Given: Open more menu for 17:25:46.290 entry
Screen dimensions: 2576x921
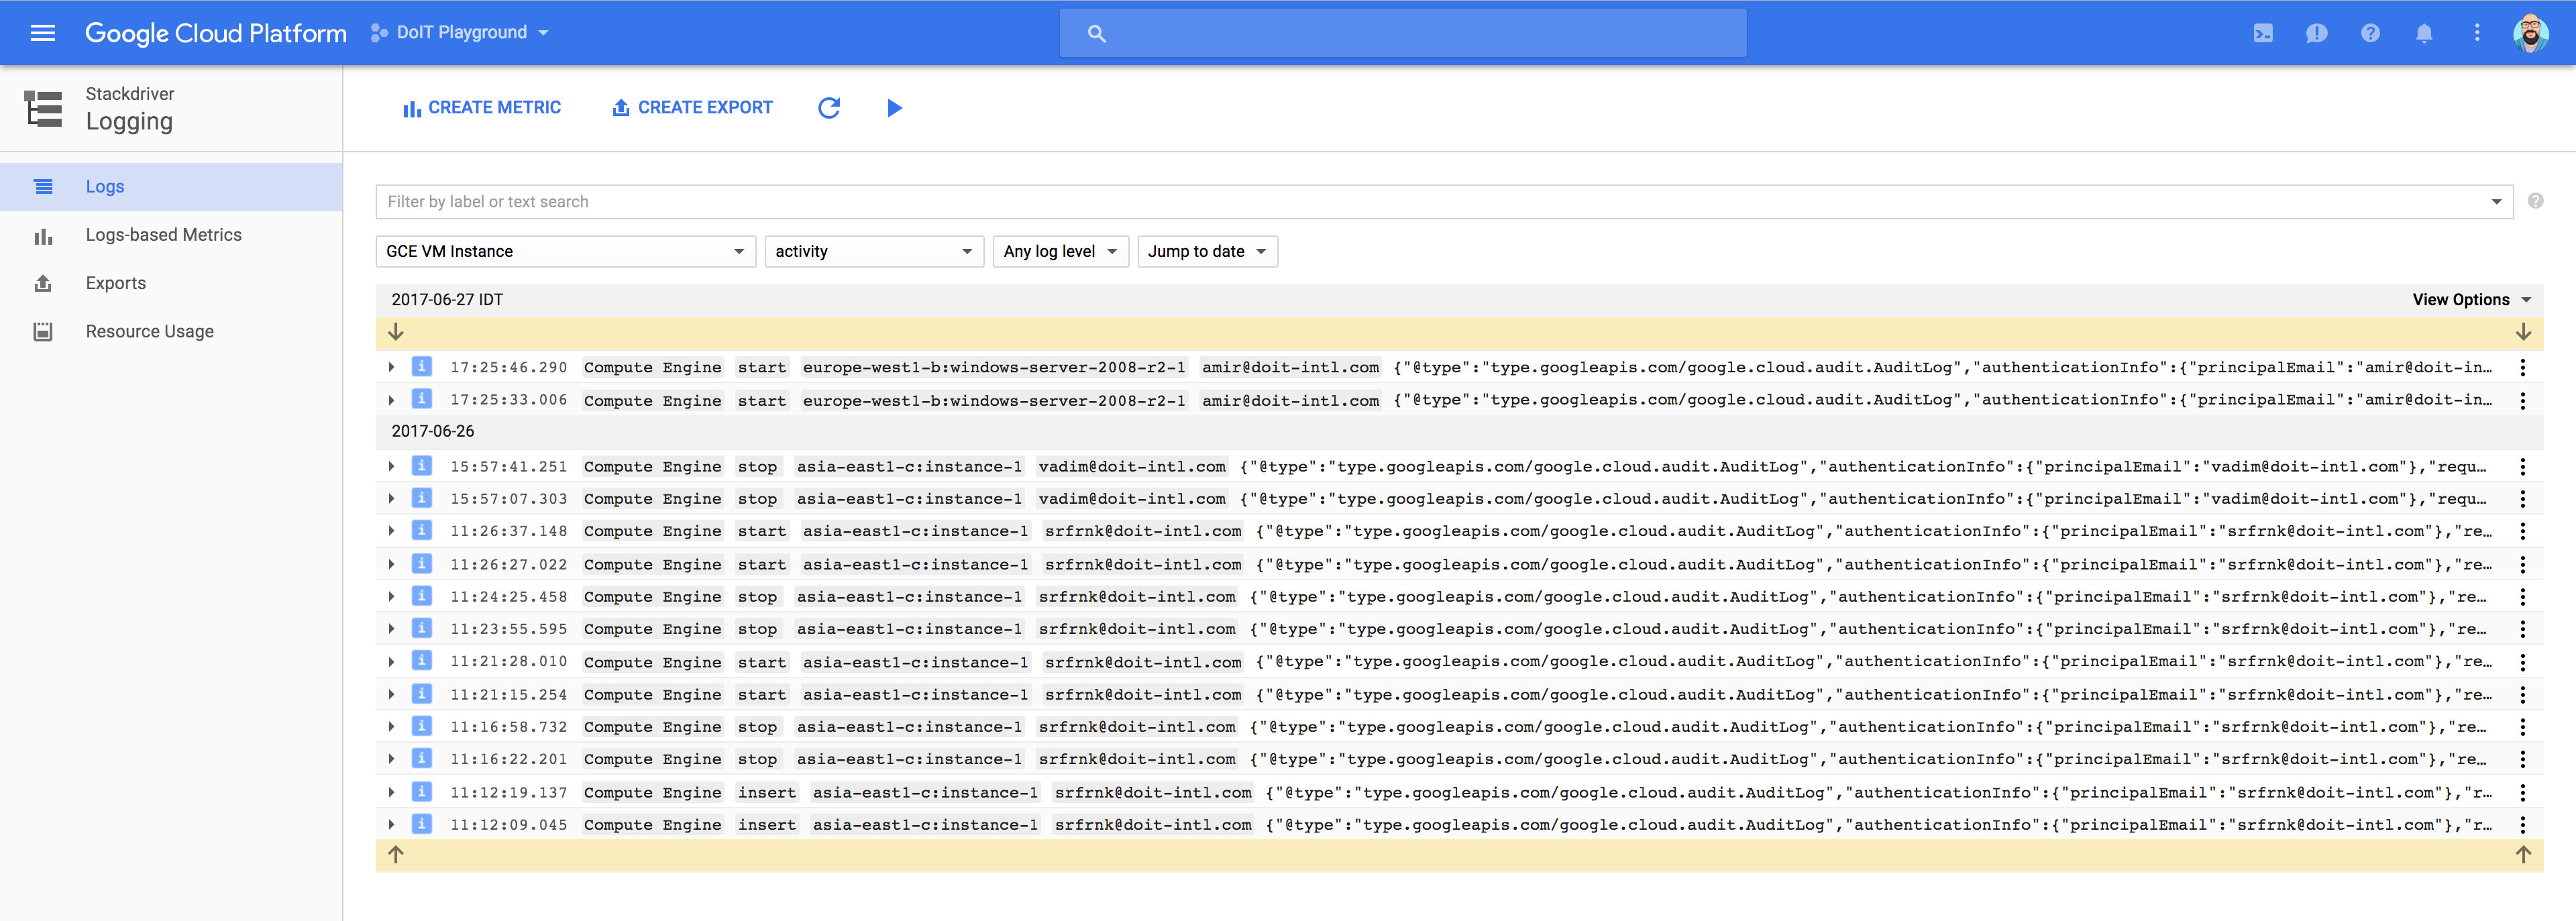Looking at the screenshot, I should 2523,368.
